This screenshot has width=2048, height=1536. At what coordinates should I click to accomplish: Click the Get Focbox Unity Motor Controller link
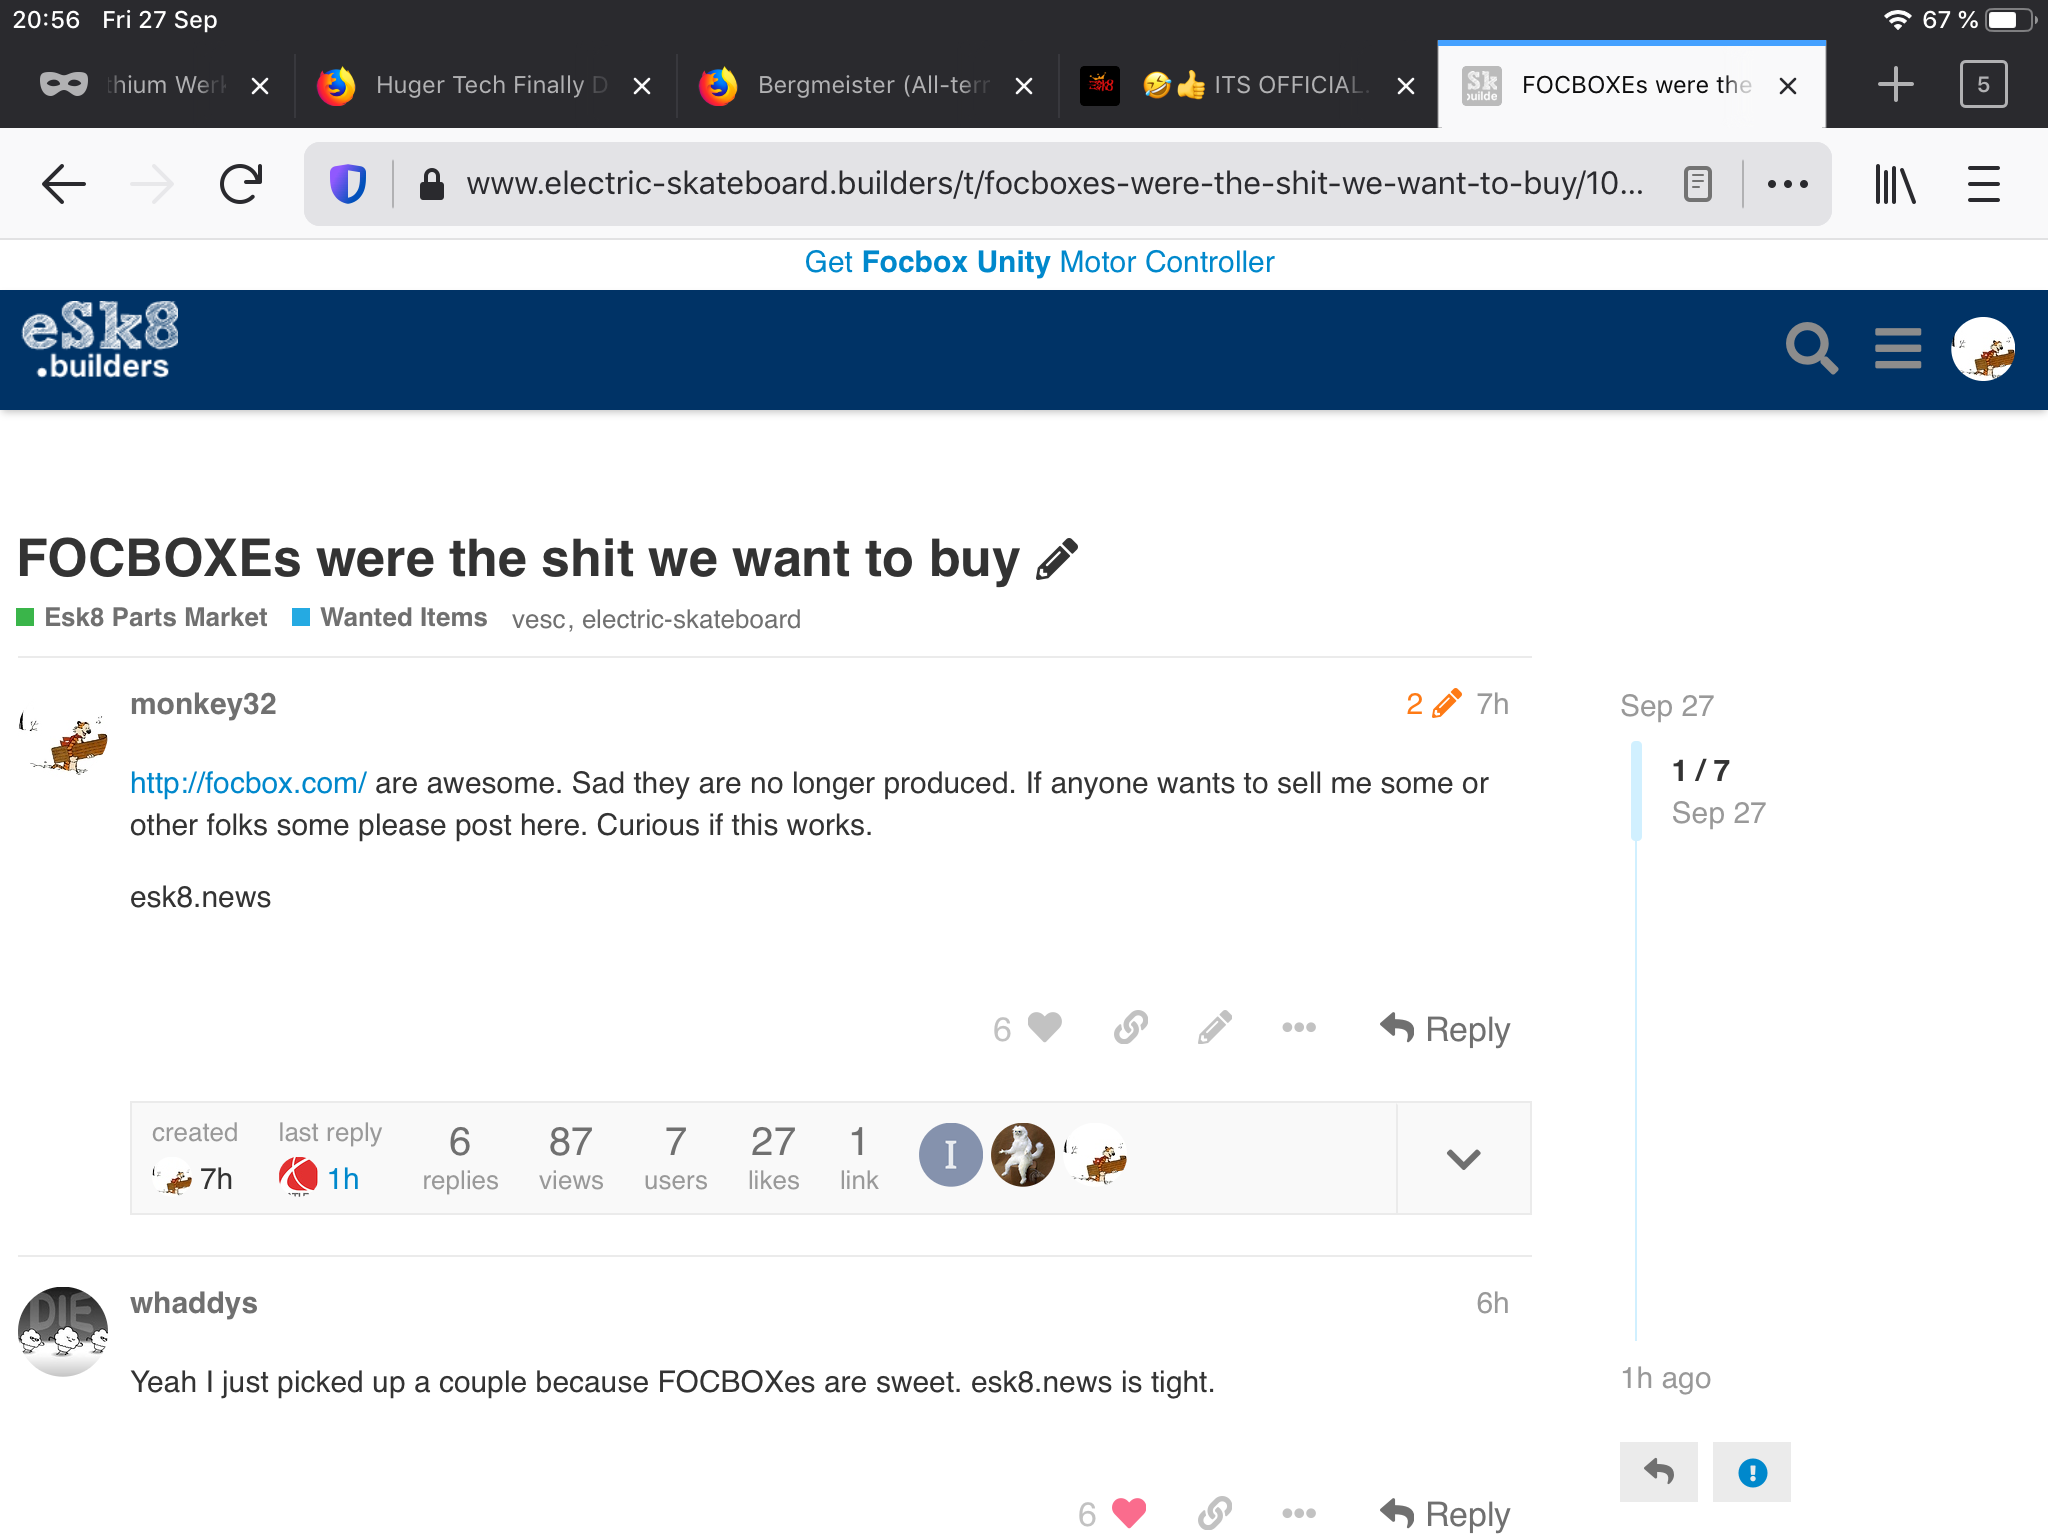1039,262
